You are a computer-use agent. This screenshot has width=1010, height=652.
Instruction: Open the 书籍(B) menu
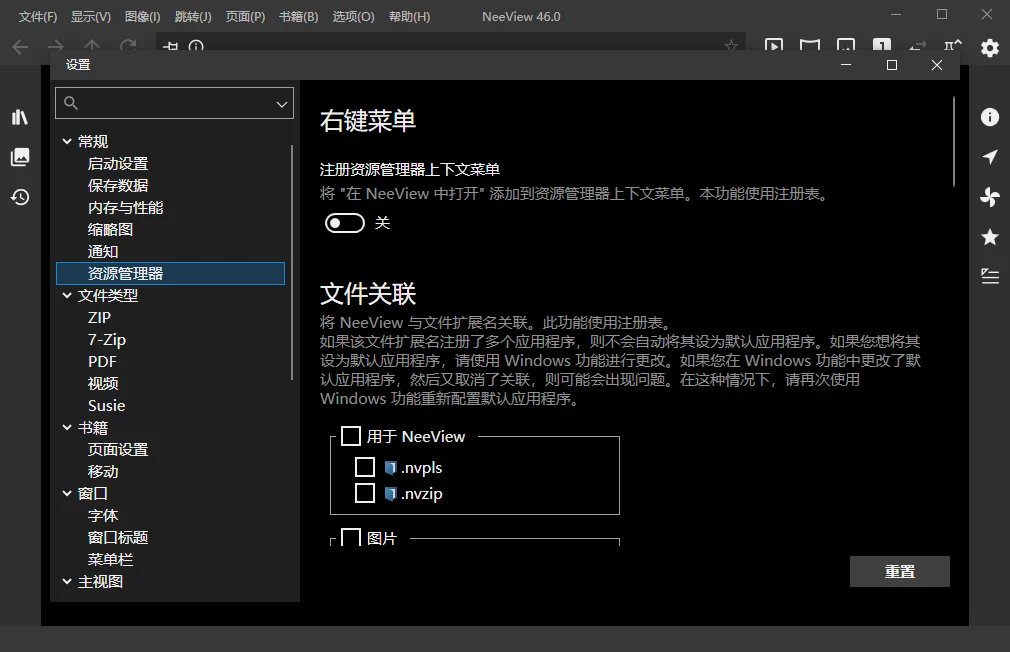[x=298, y=17]
